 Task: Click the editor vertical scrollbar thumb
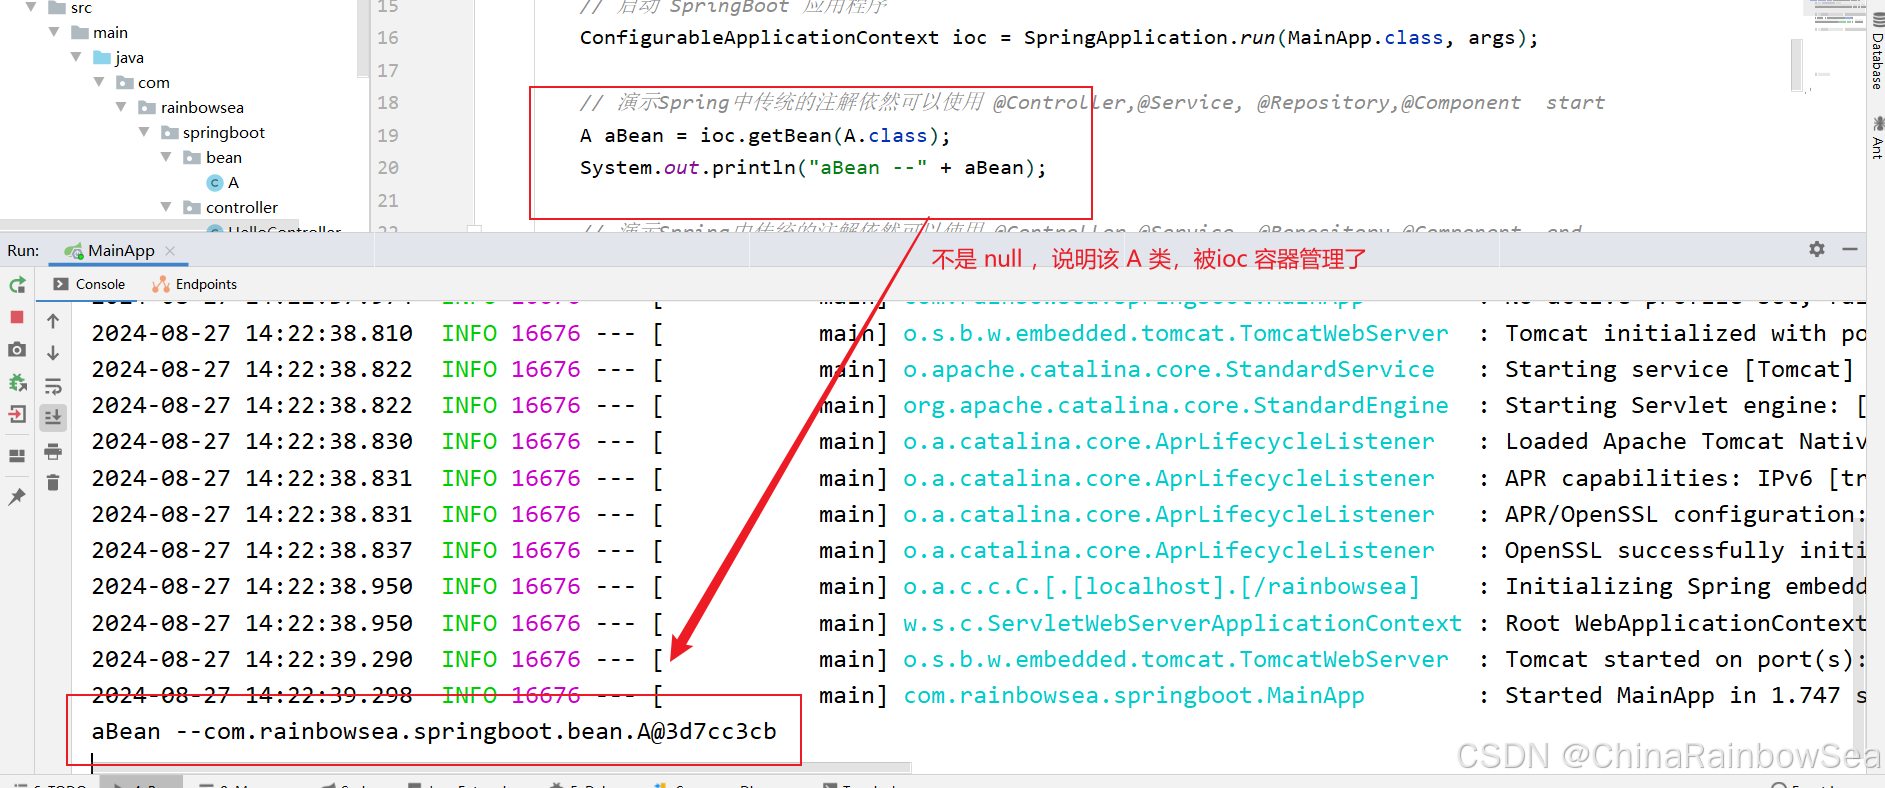click(x=1796, y=65)
